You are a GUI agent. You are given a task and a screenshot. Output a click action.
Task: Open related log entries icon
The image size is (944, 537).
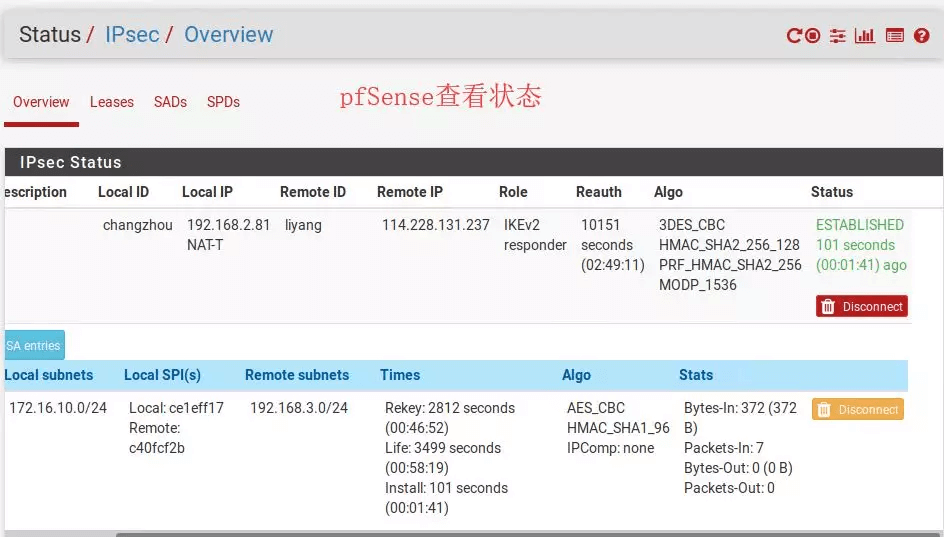point(895,36)
